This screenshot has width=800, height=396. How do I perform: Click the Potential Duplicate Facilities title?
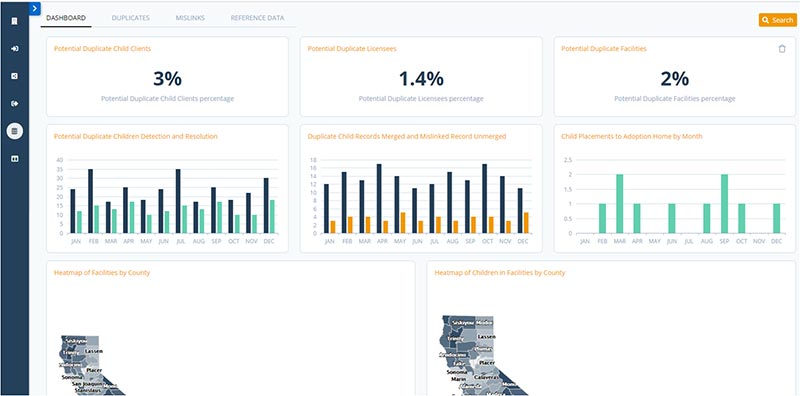point(604,49)
